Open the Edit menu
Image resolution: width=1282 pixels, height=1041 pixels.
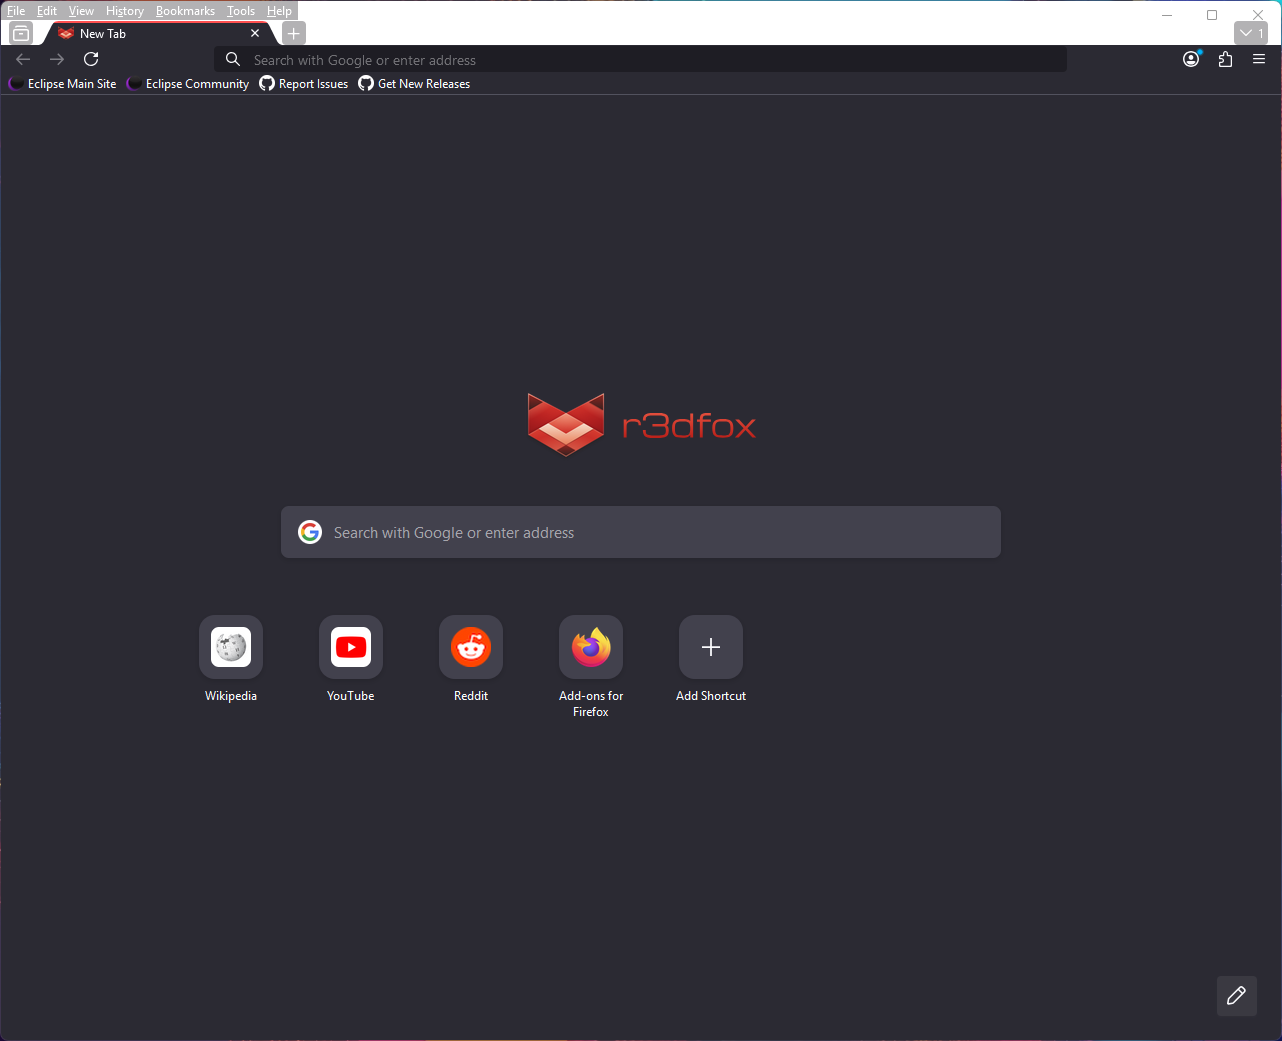(x=47, y=11)
